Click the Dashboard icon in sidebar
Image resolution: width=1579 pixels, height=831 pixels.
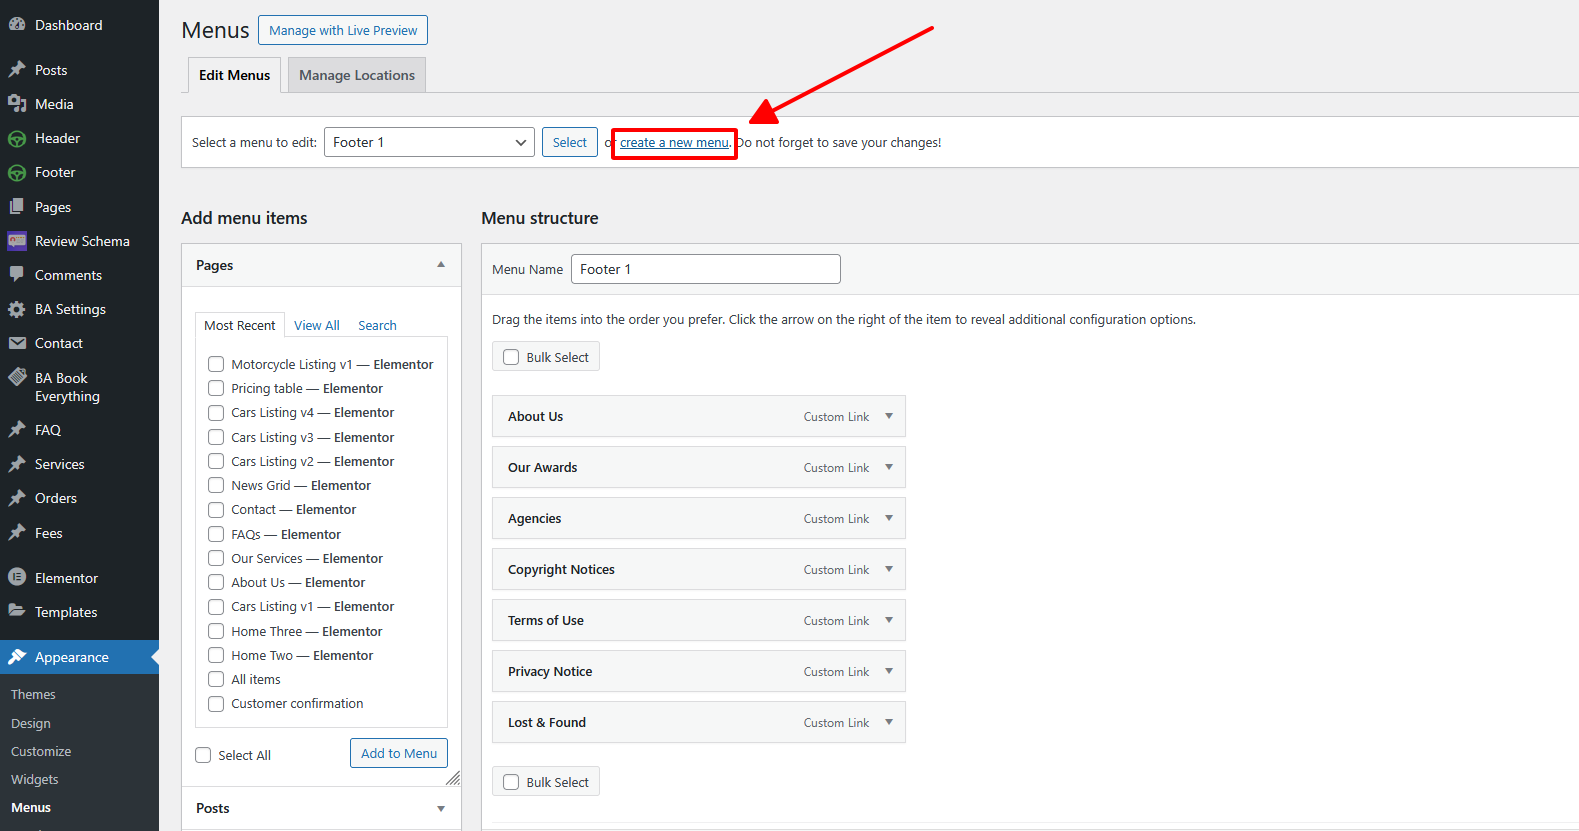pos(17,25)
